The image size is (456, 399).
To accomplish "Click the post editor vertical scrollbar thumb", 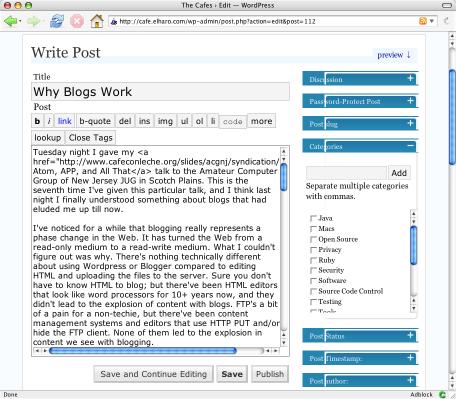I will [x=284, y=178].
